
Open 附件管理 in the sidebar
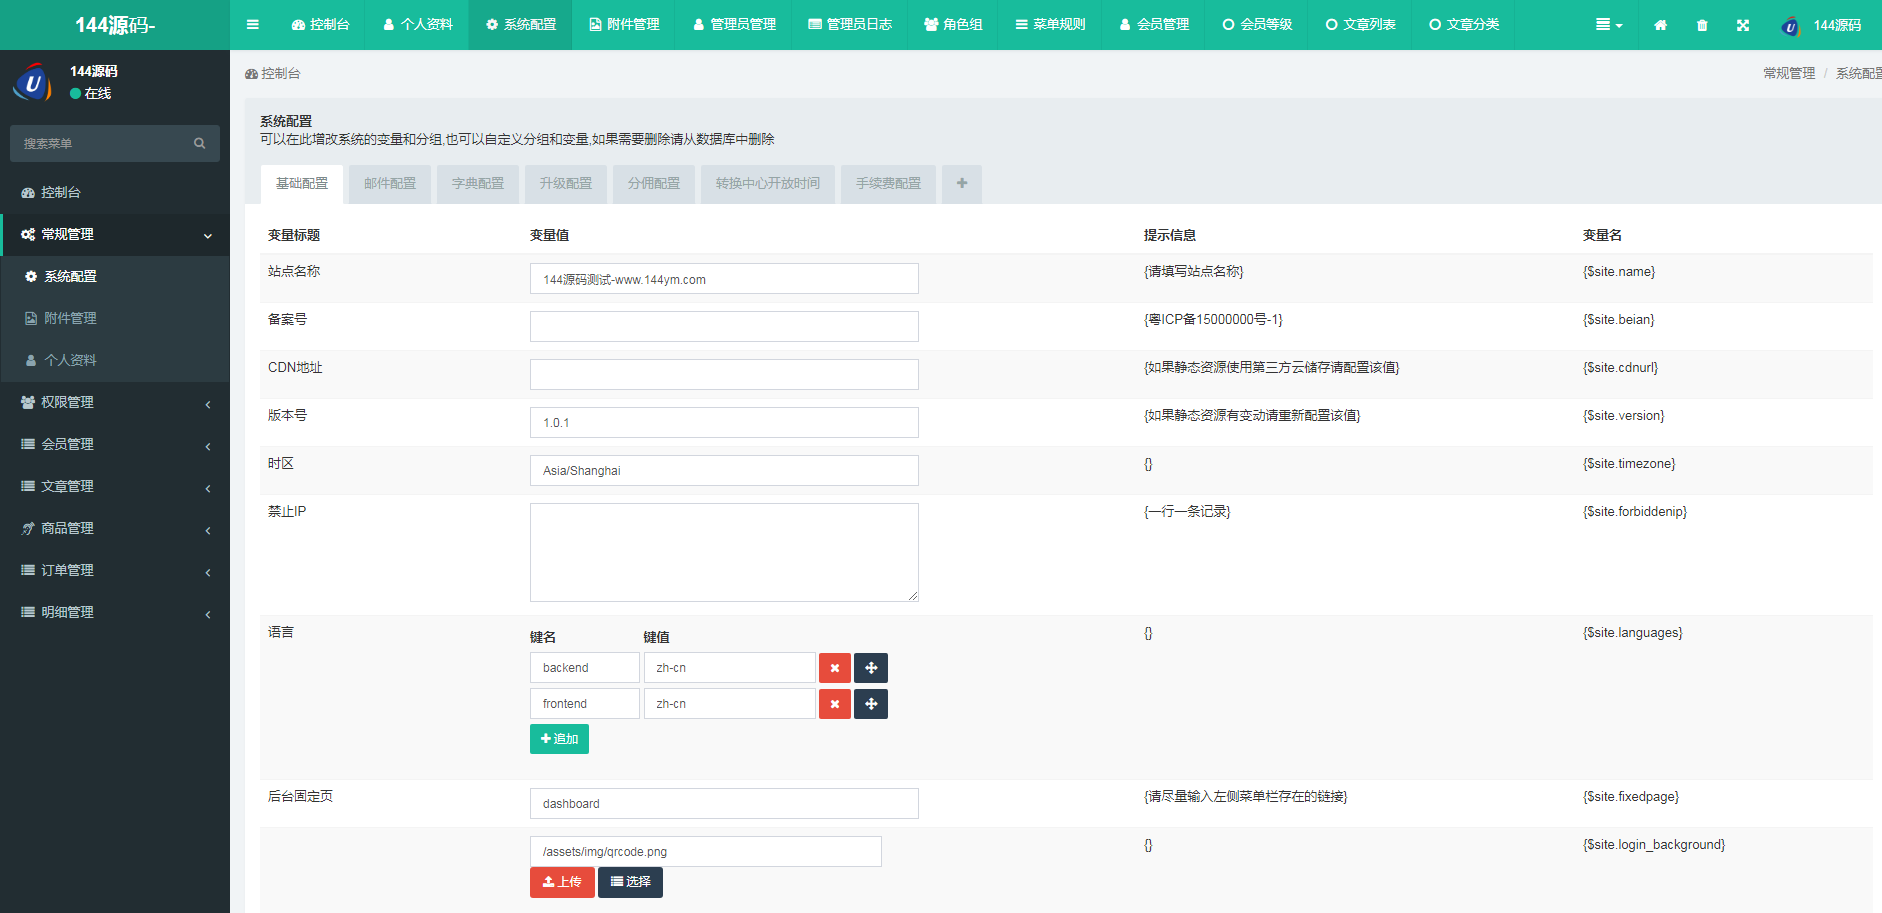click(115, 319)
